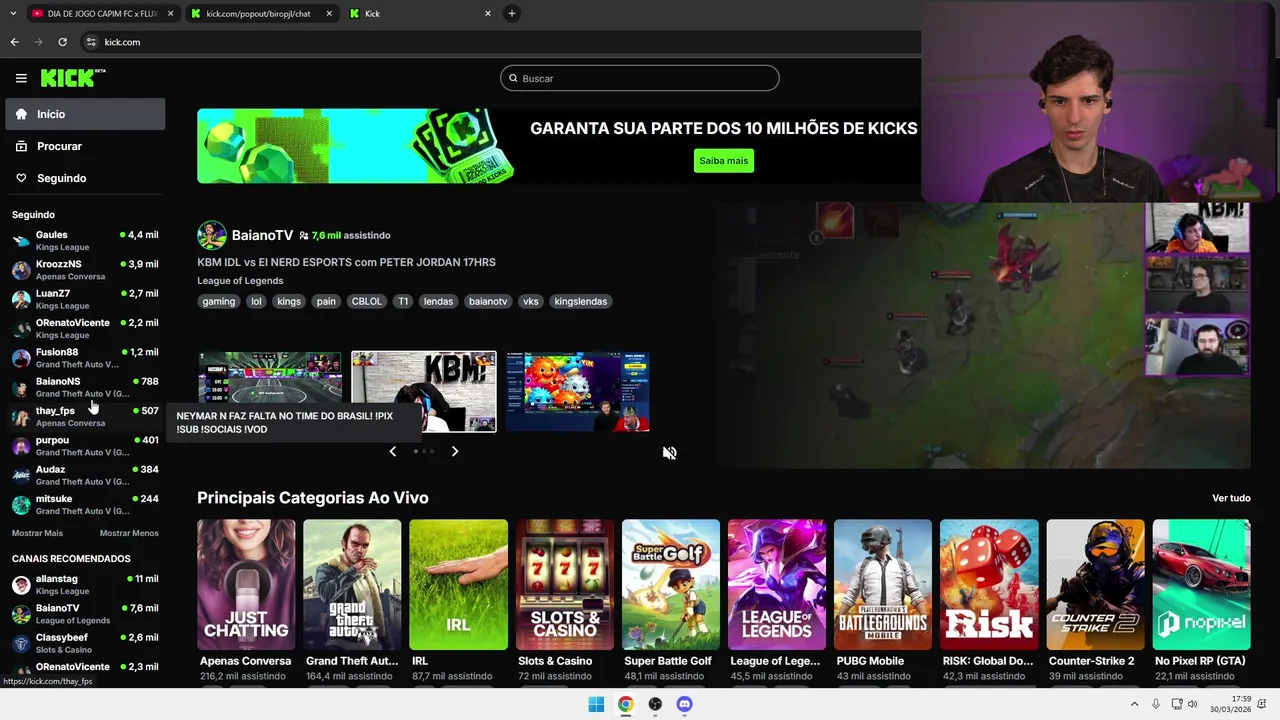Open Audaz followed channel
This screenshot has width=1280, height=720.
85,475
